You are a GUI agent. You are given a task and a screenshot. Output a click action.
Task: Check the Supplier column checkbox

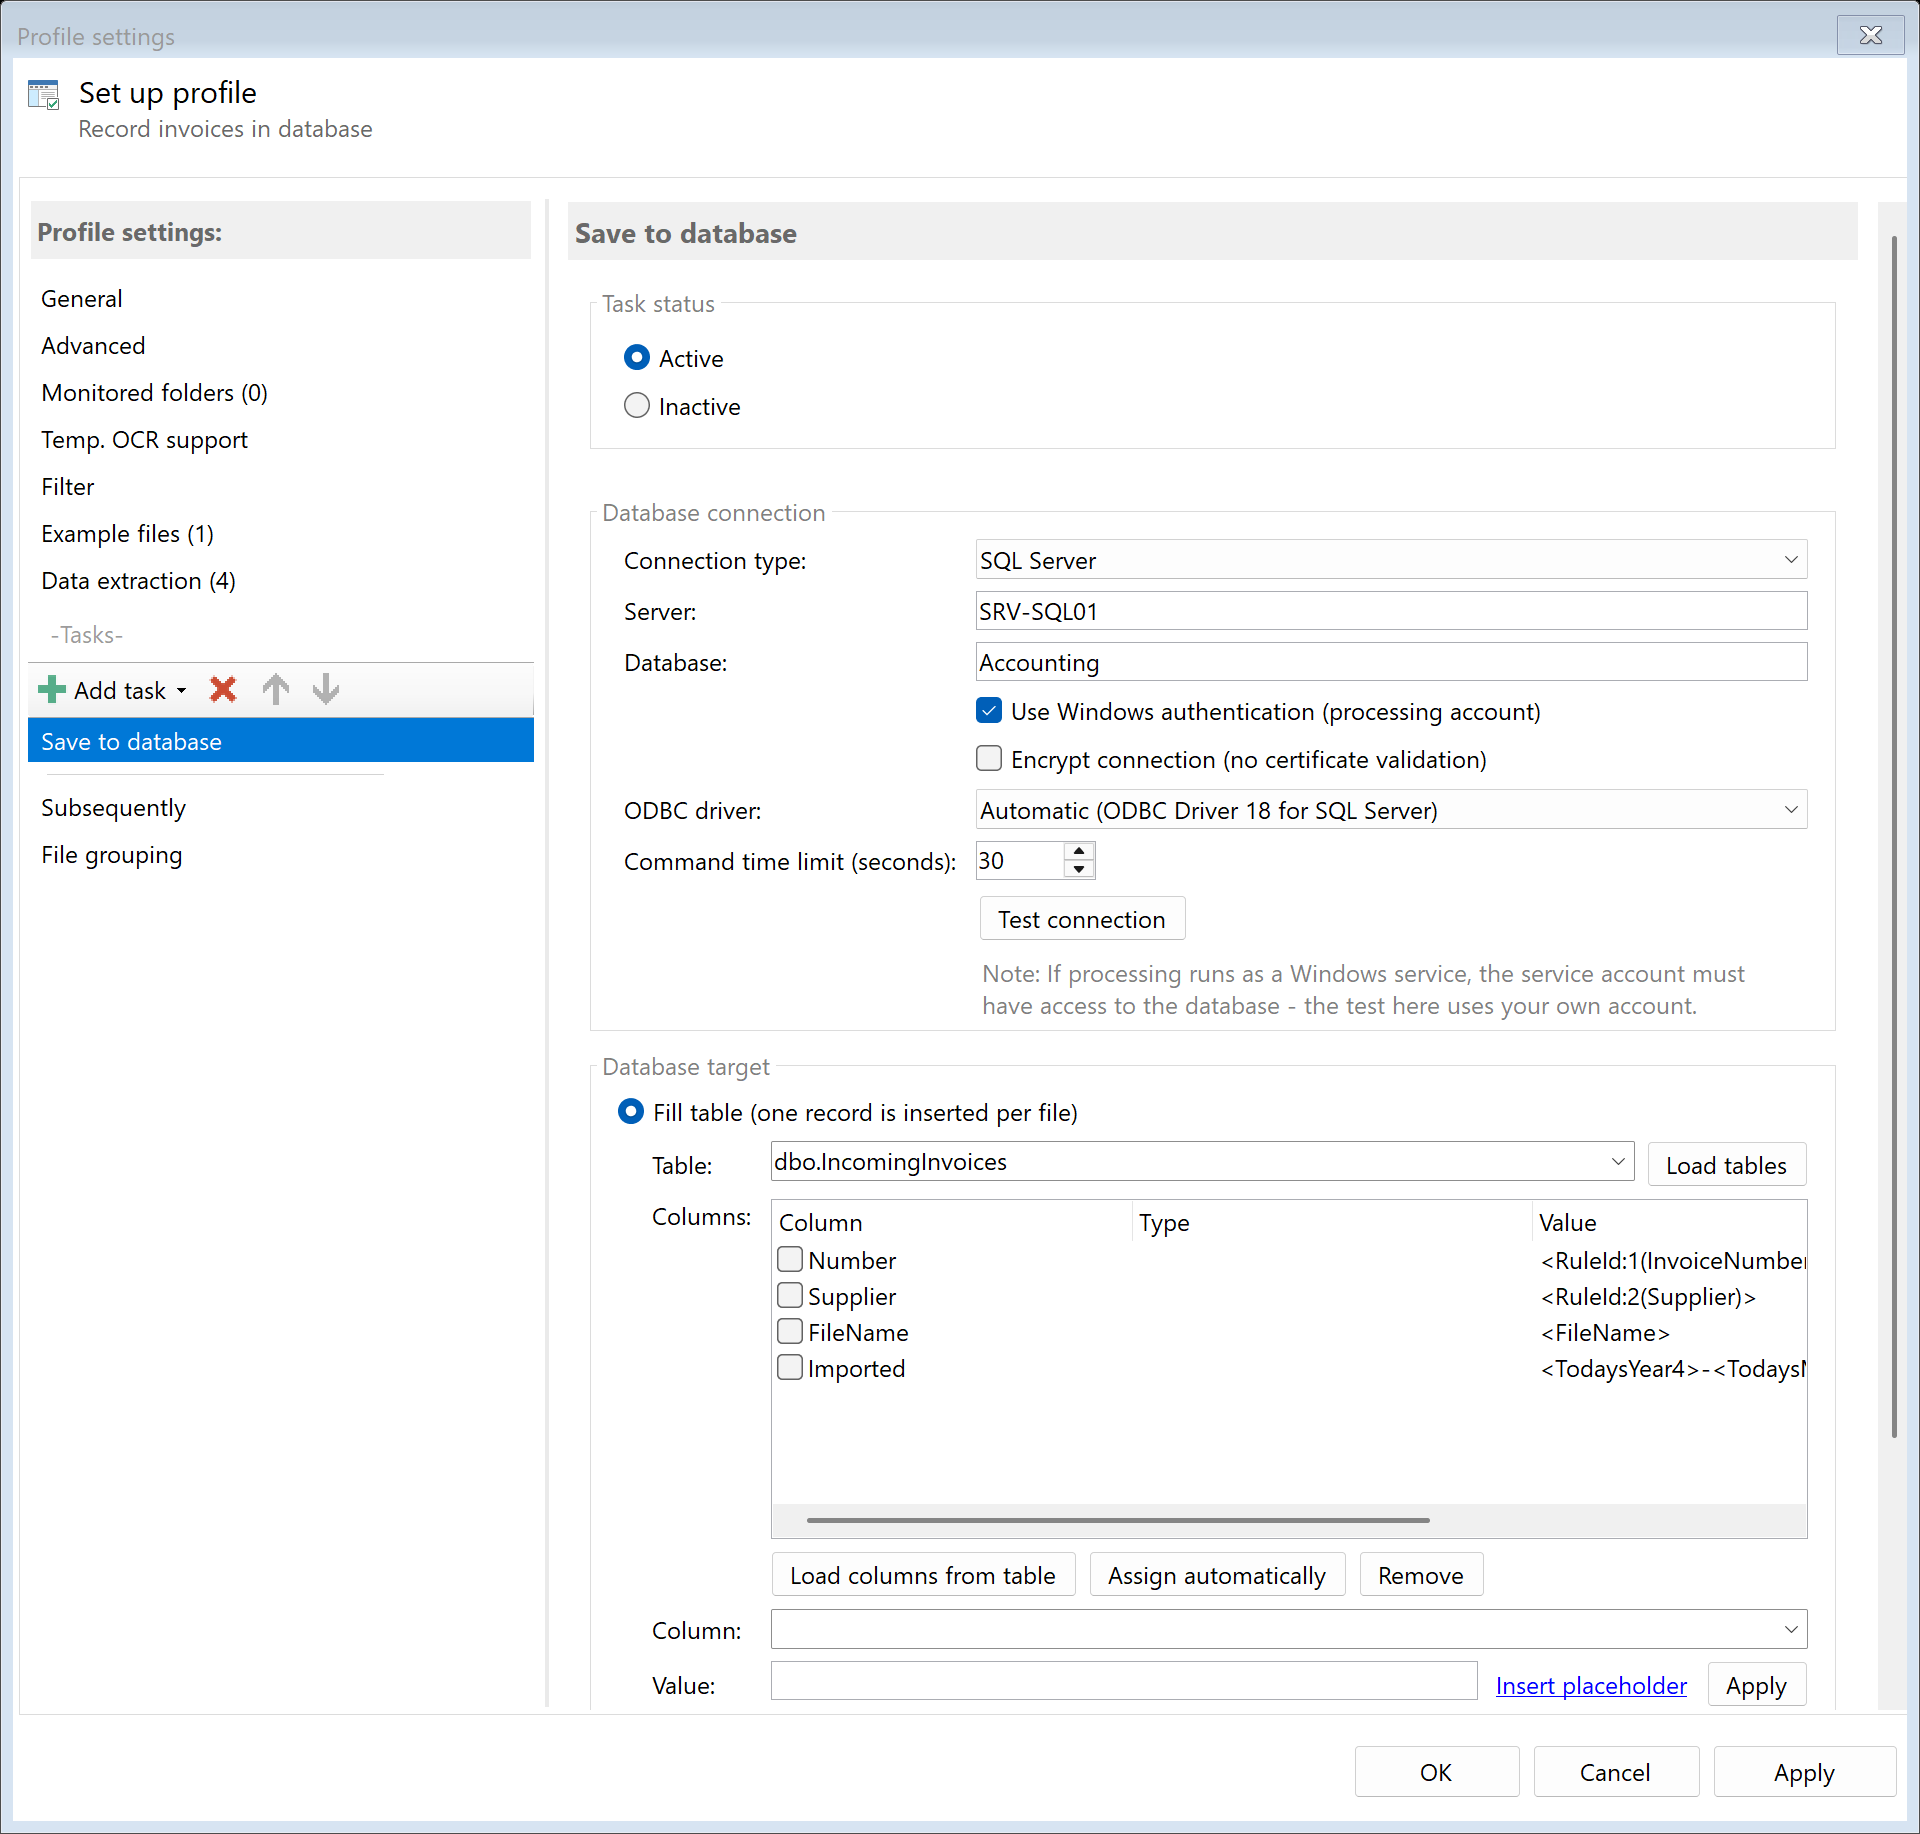(x=790, y=1295)
